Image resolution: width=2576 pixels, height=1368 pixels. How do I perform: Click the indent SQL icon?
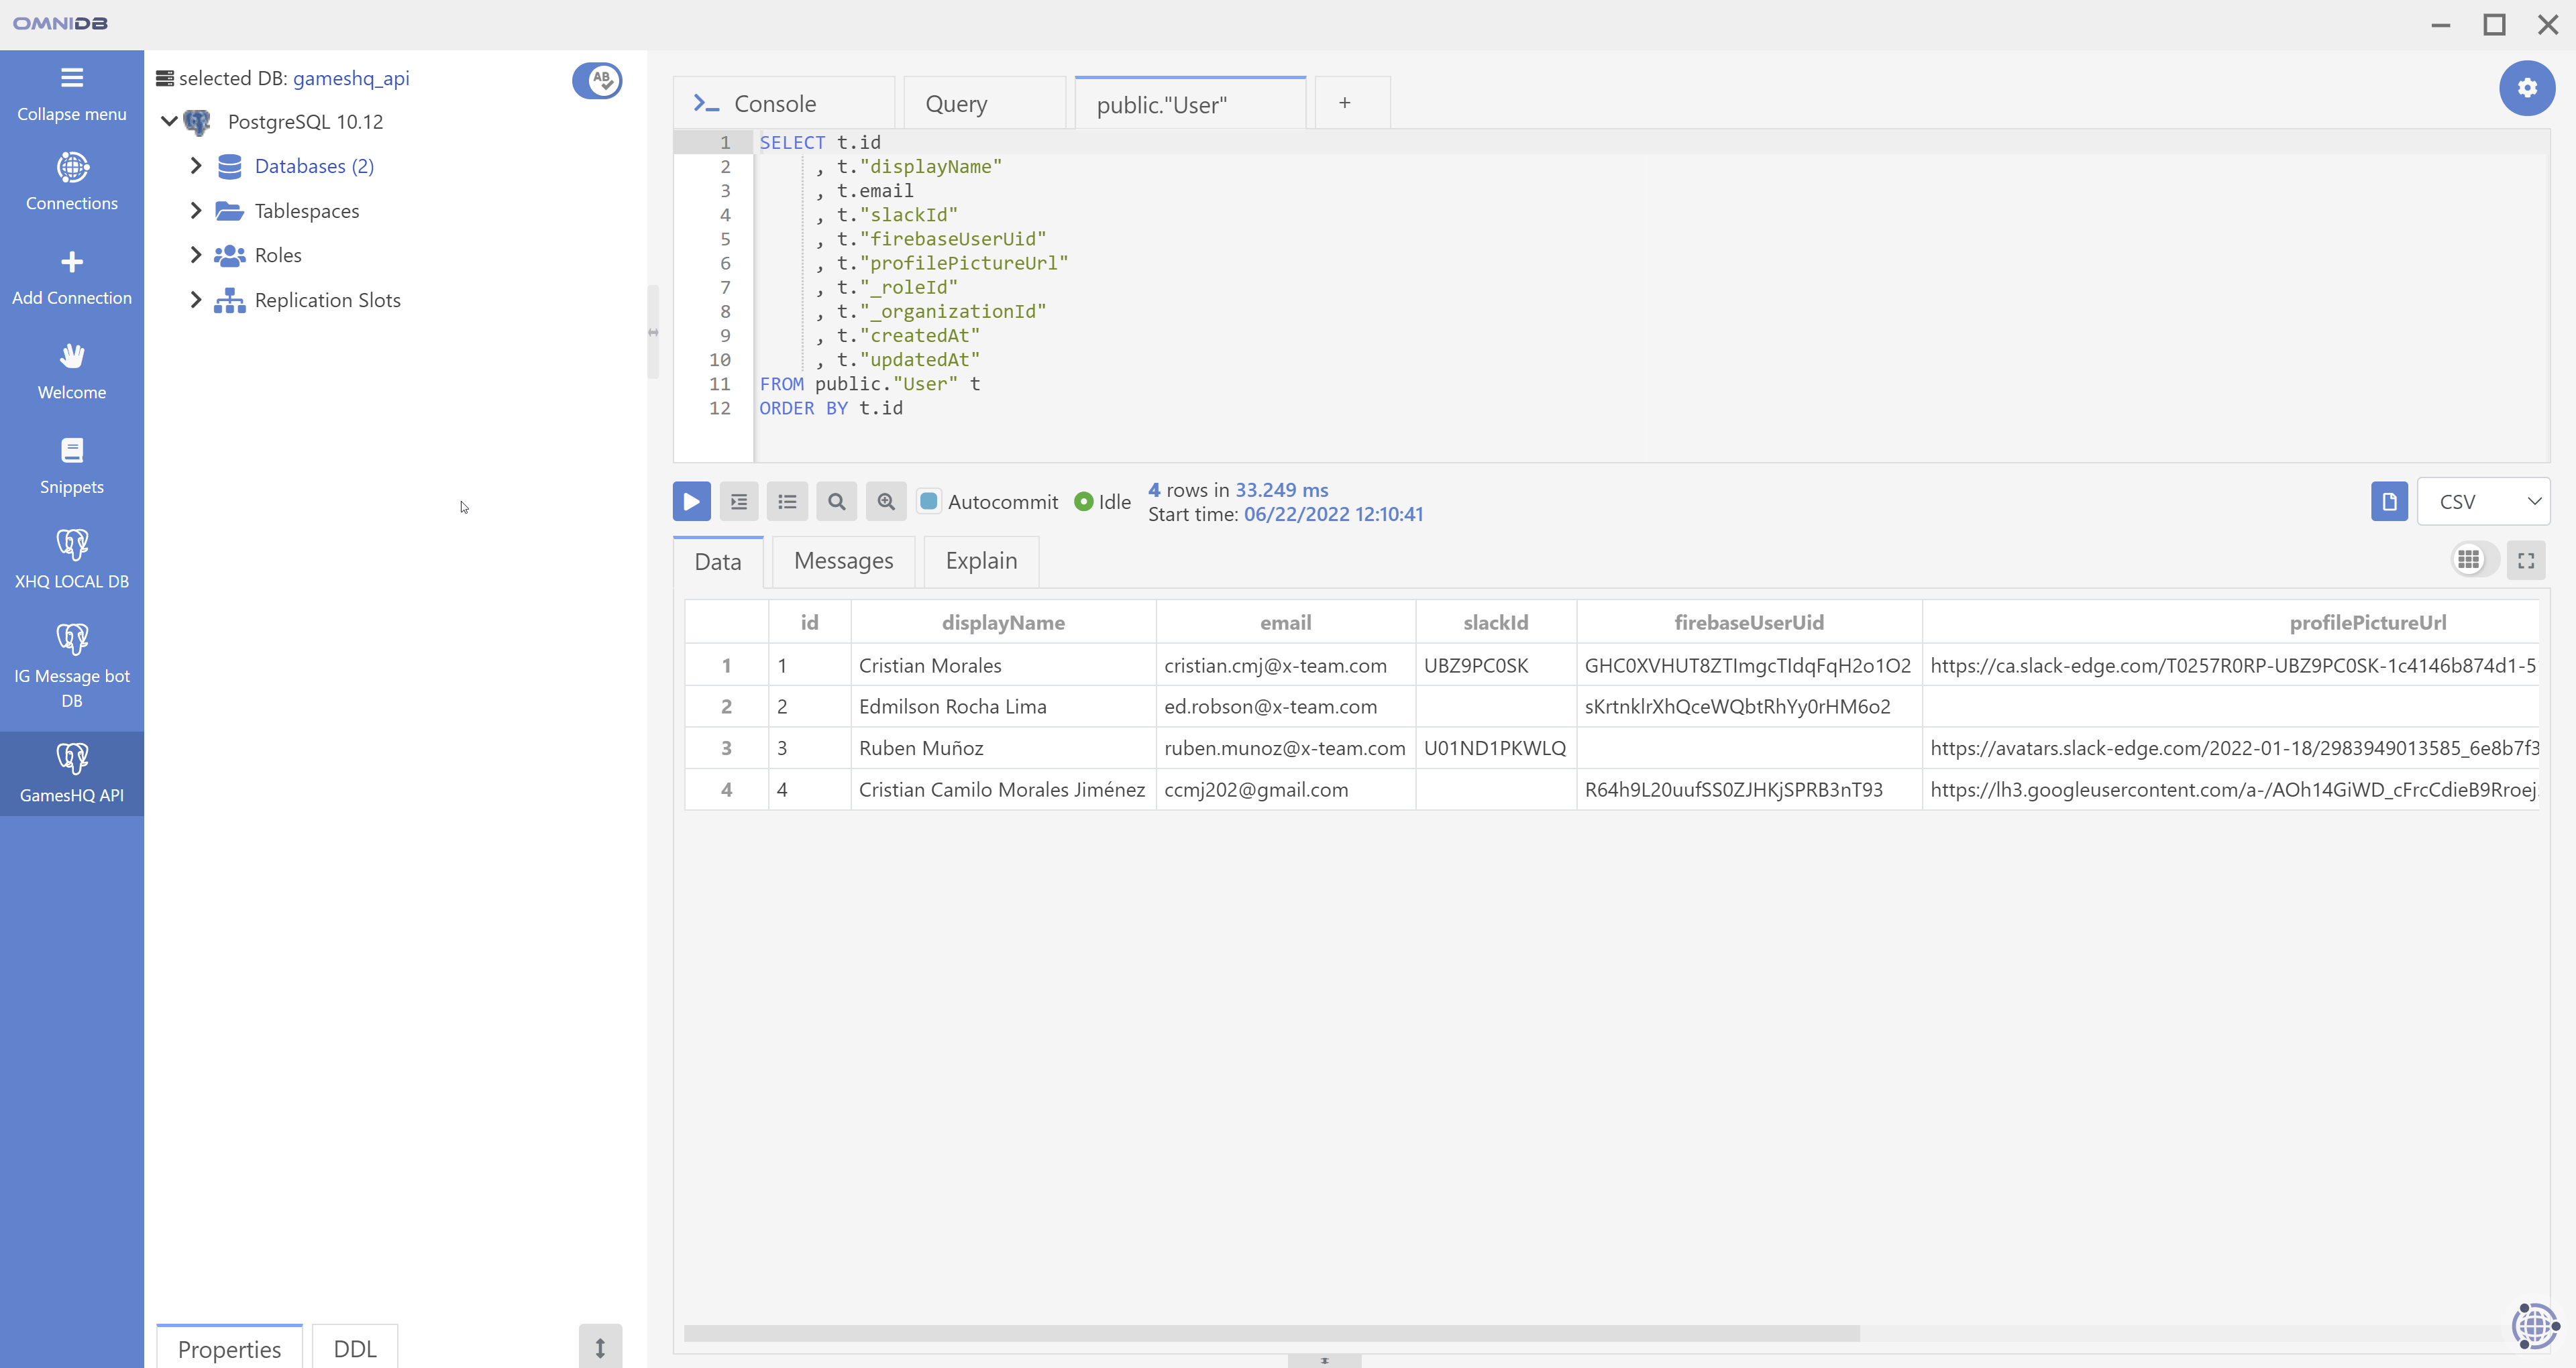[x=739, y=501]
